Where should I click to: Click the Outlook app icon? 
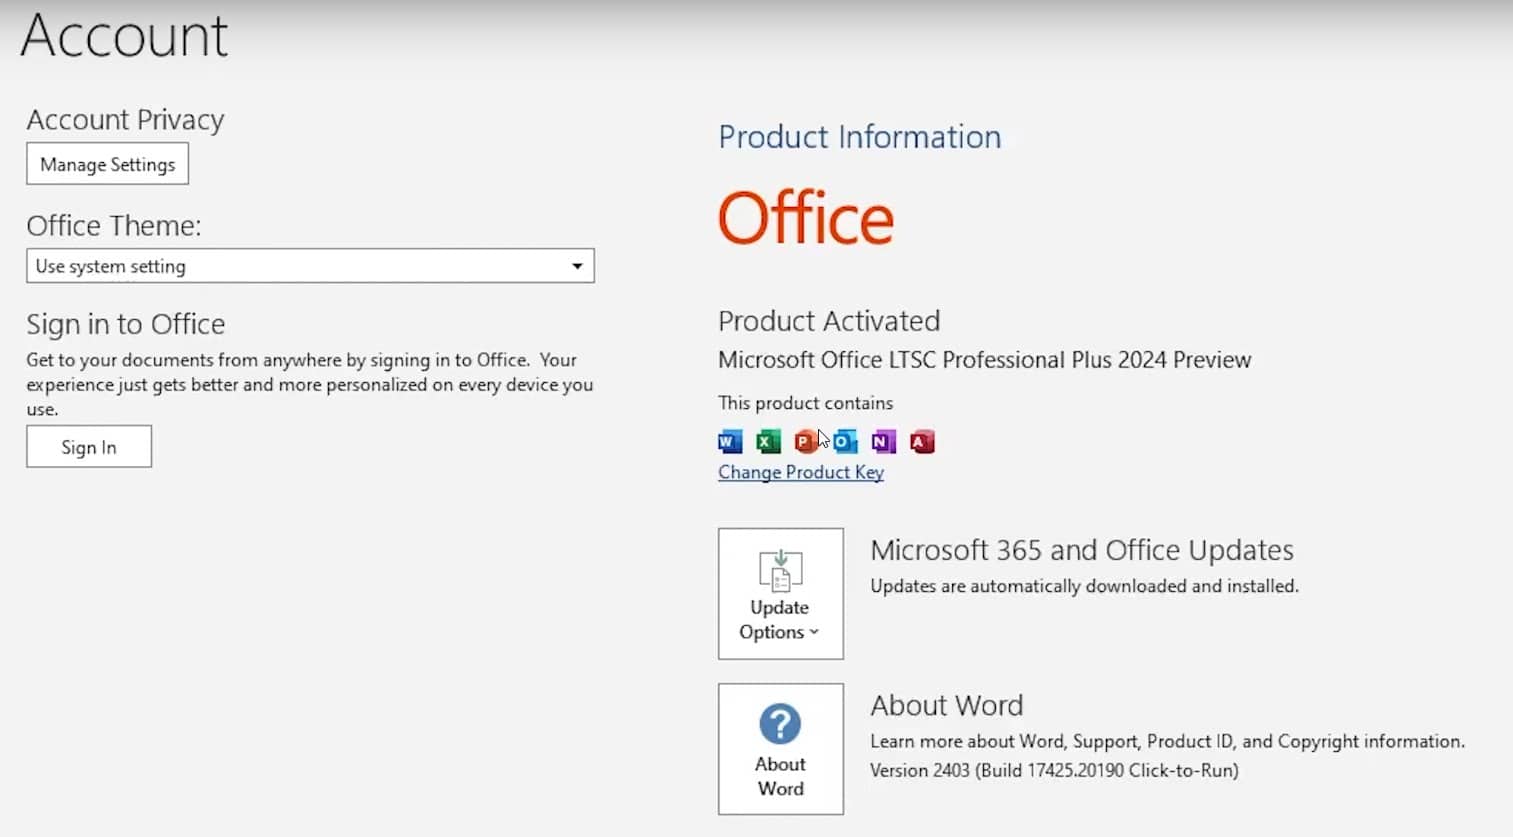(845, 441)
